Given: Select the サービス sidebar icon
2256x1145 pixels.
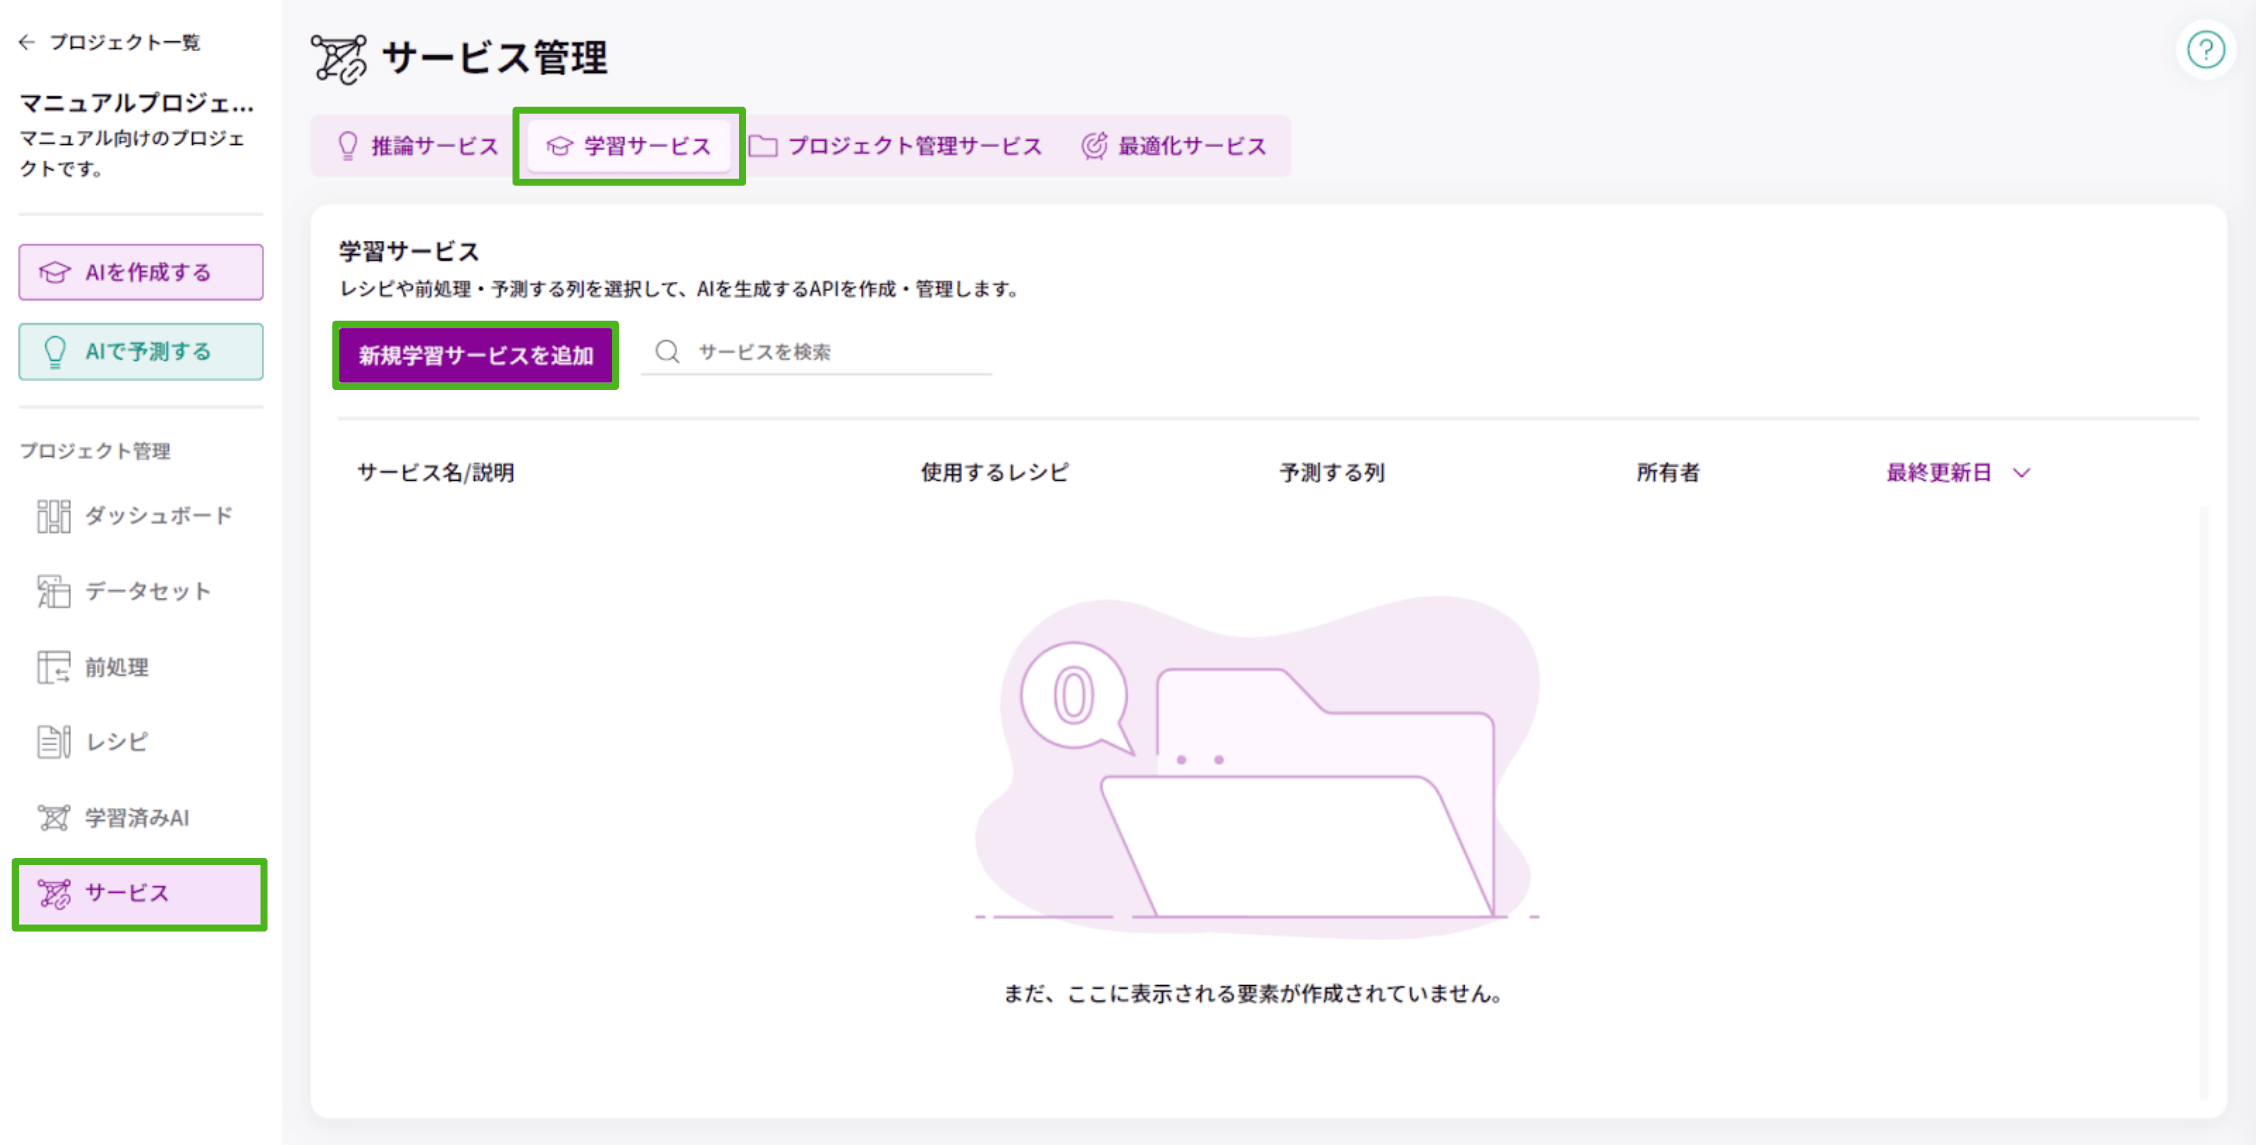Looking at the screenshot, I should point(52,893).
